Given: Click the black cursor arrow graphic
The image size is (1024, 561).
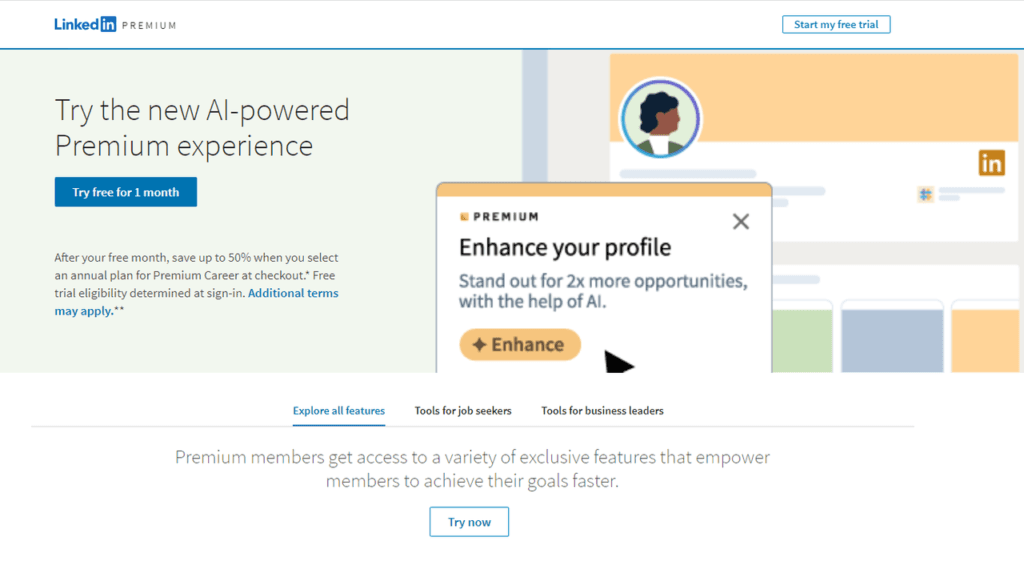Looking at the screenshot, I should 618,362.
